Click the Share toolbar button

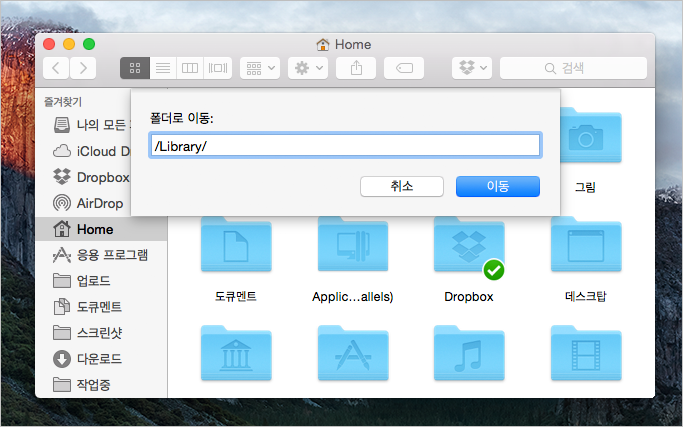[356, 68]
